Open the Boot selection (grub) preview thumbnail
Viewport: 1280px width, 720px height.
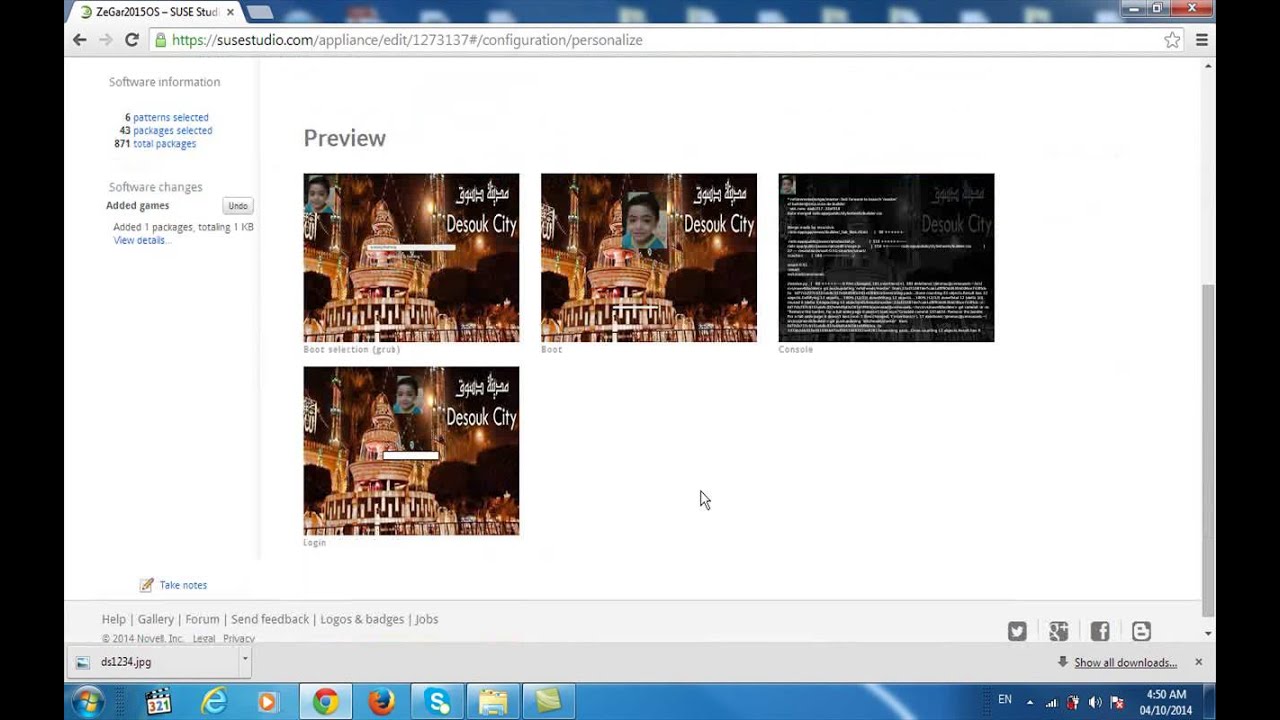coord(411,258)
